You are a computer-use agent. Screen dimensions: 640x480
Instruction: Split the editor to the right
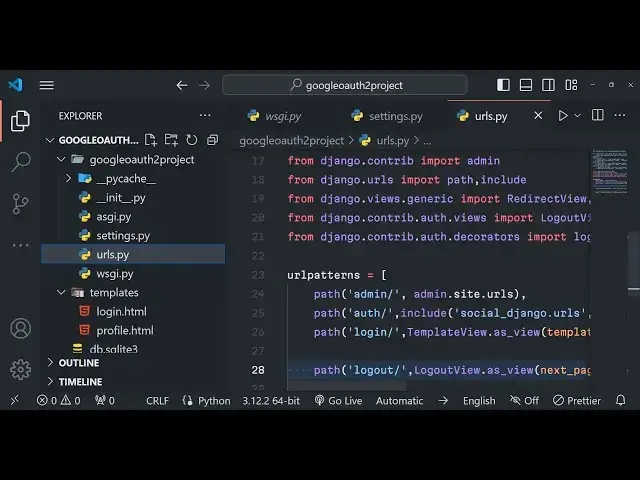[598, 115]
